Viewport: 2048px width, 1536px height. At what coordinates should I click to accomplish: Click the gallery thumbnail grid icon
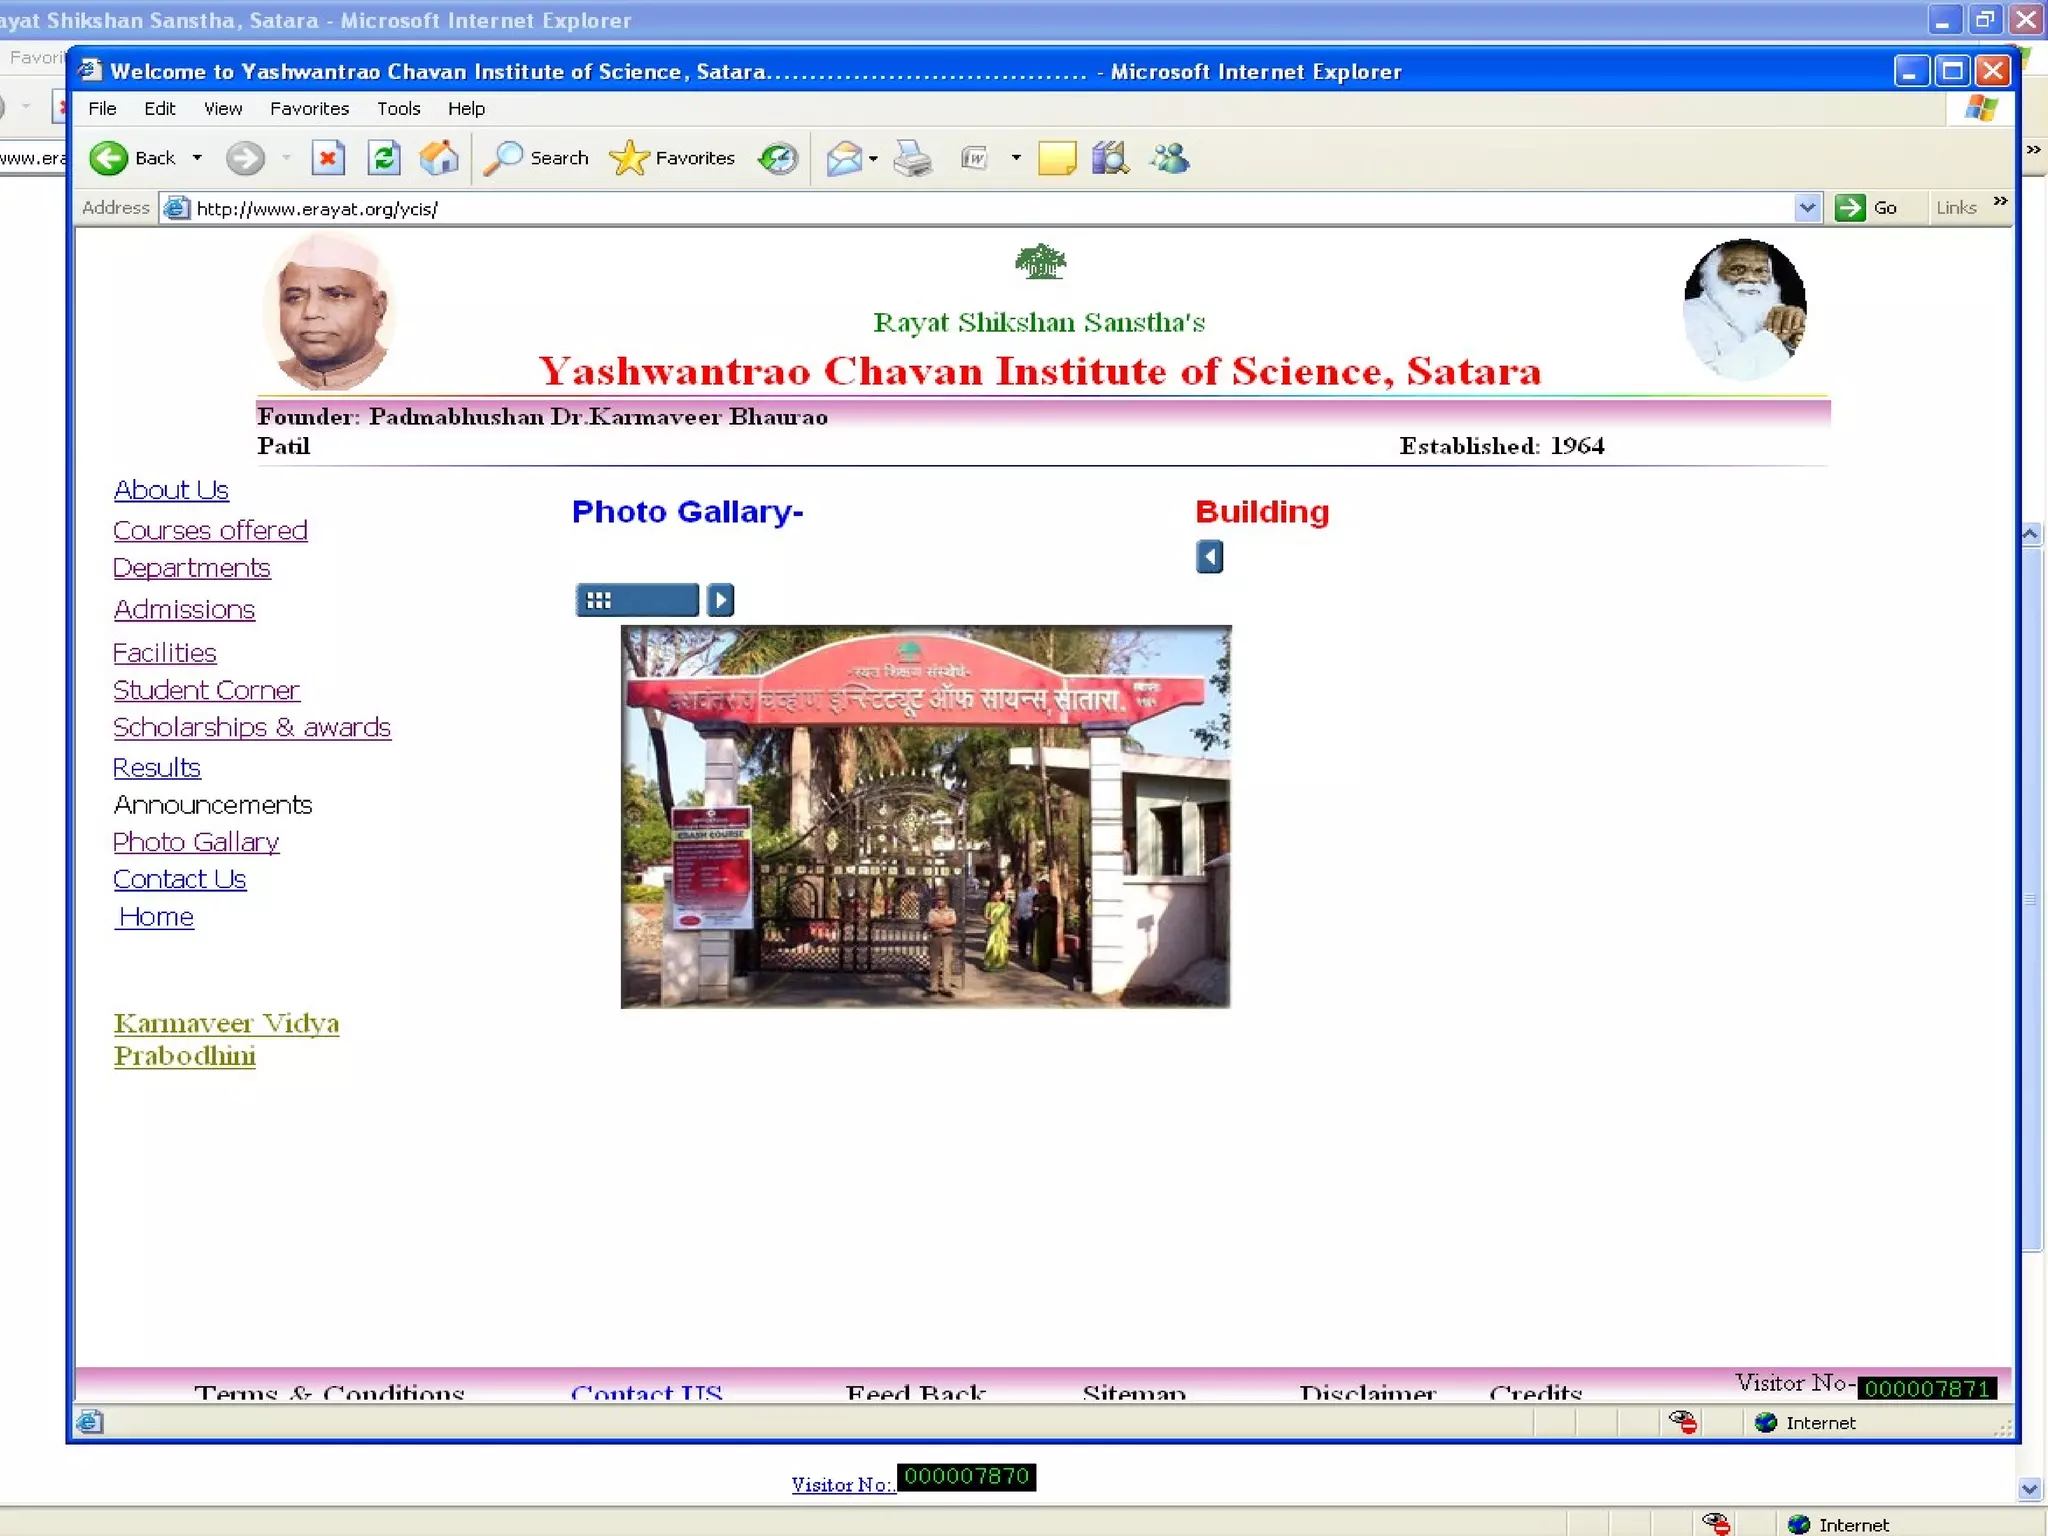pos(598,600)
